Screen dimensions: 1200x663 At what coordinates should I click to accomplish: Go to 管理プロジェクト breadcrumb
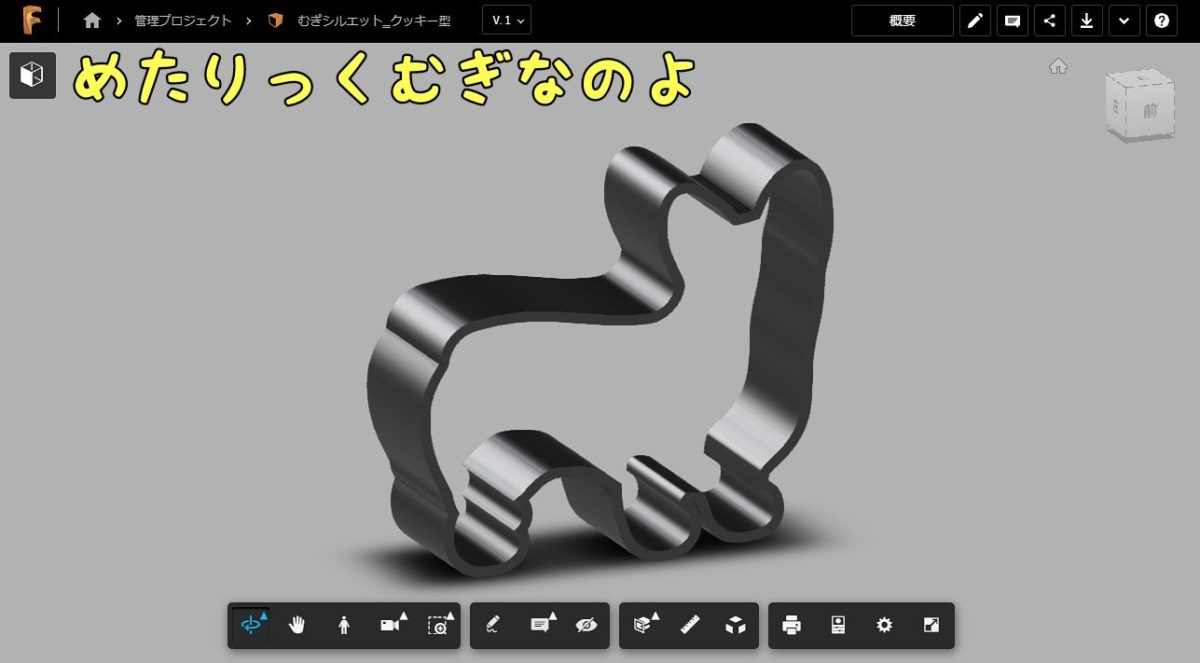[x=183, y=20]
